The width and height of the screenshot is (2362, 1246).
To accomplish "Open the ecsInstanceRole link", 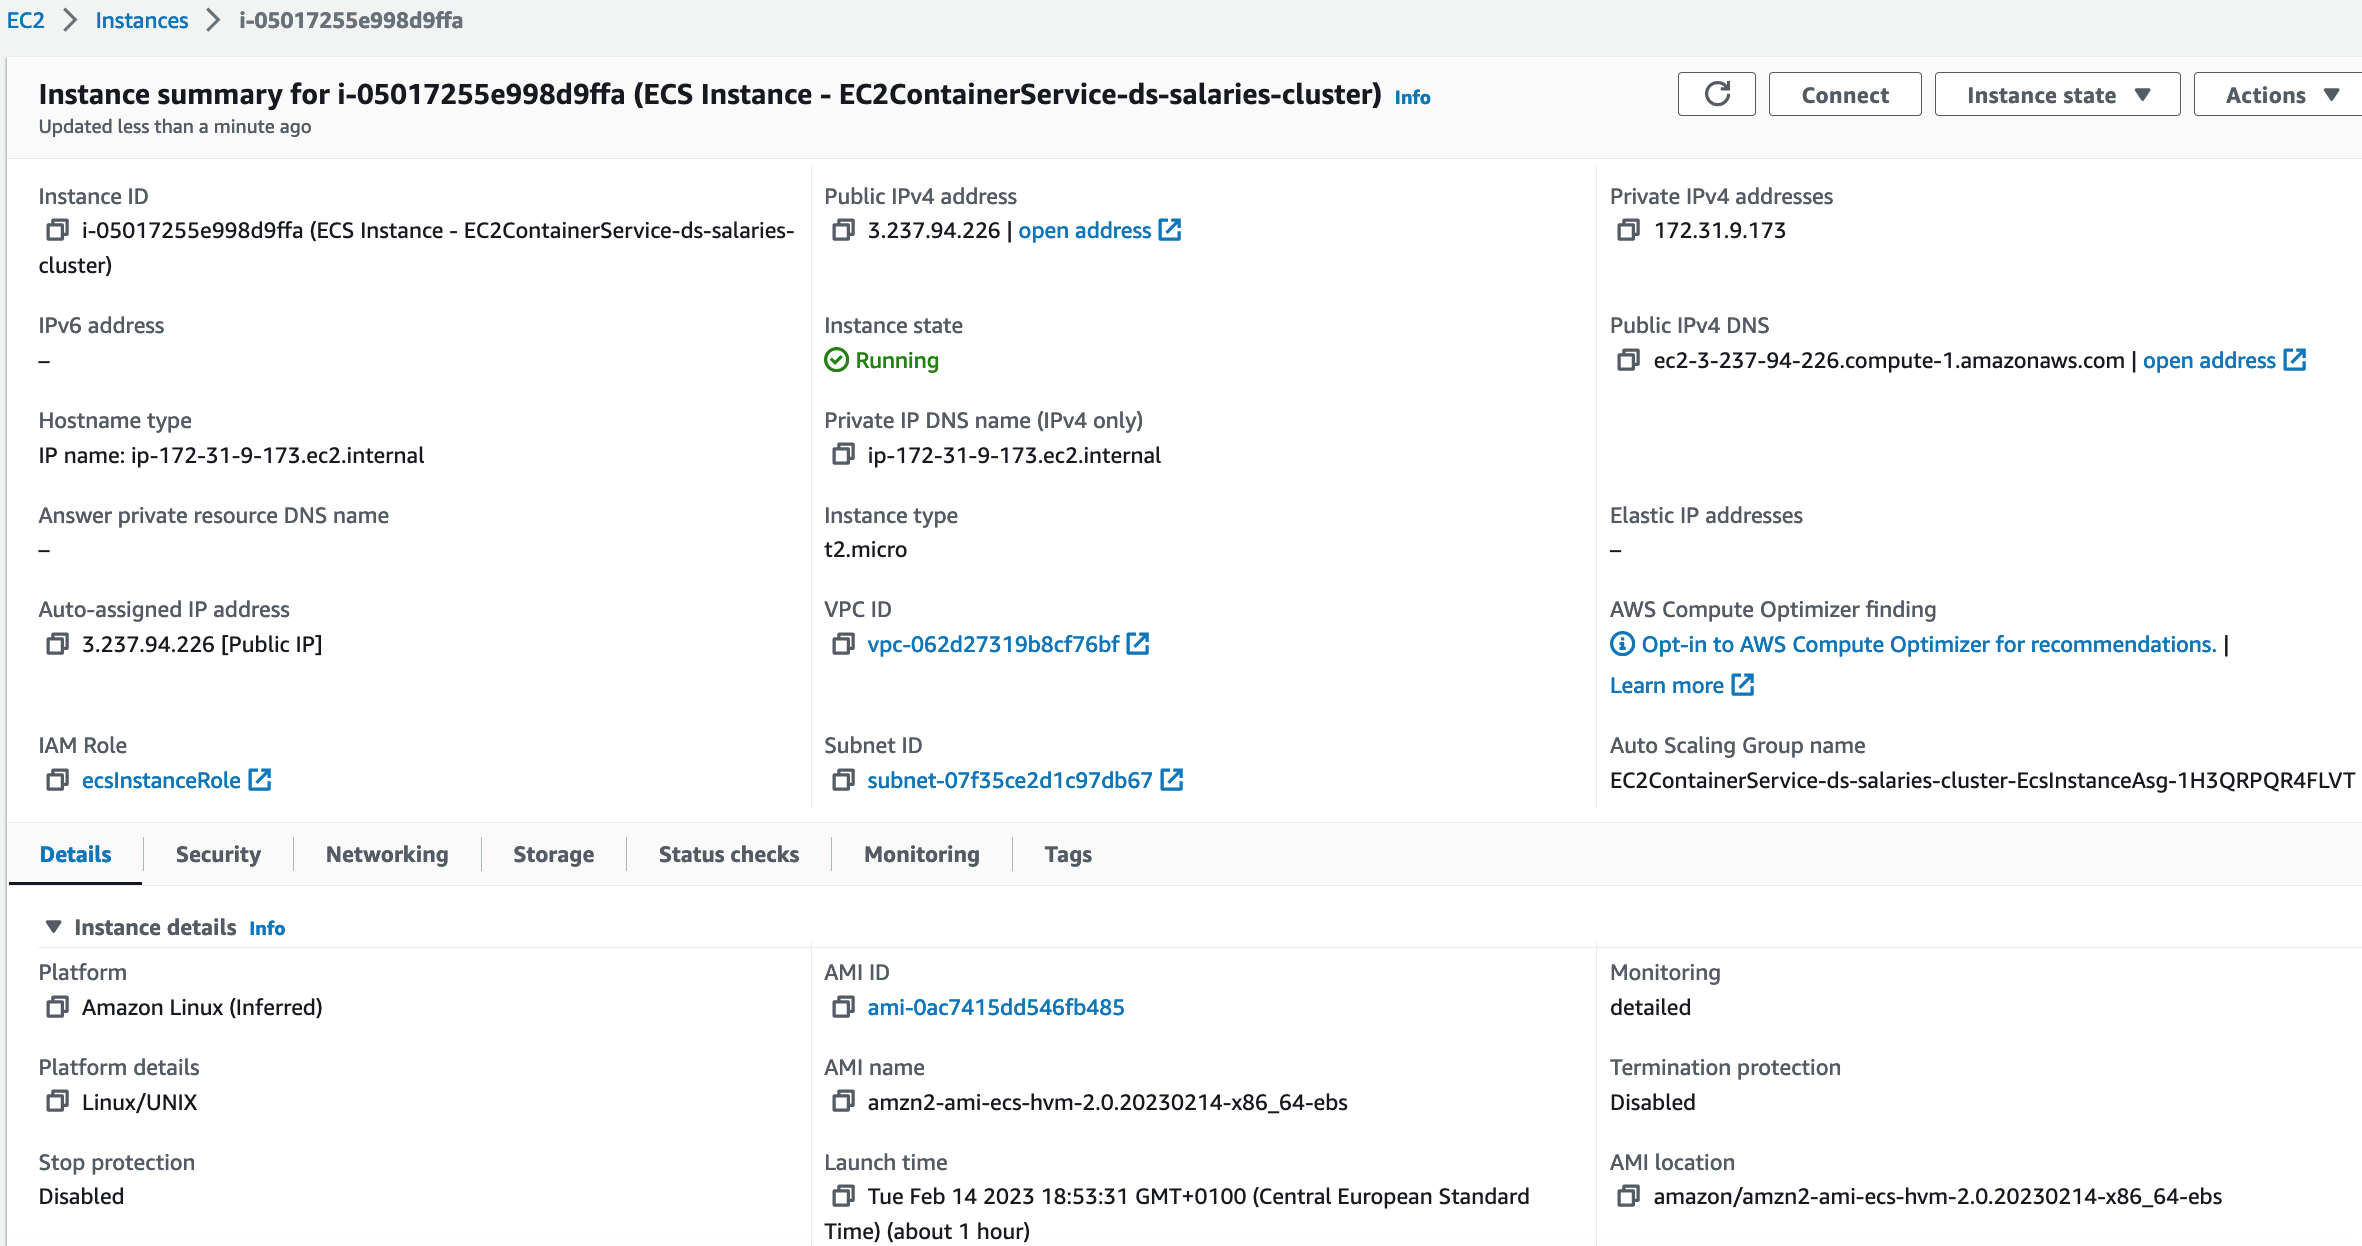I will tap(161, 780).
